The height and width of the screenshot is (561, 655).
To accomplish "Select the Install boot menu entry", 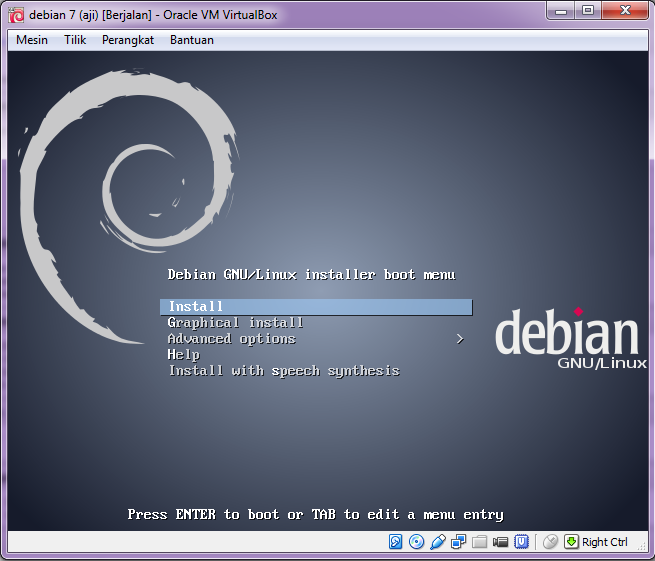I will tap(316, 307).
